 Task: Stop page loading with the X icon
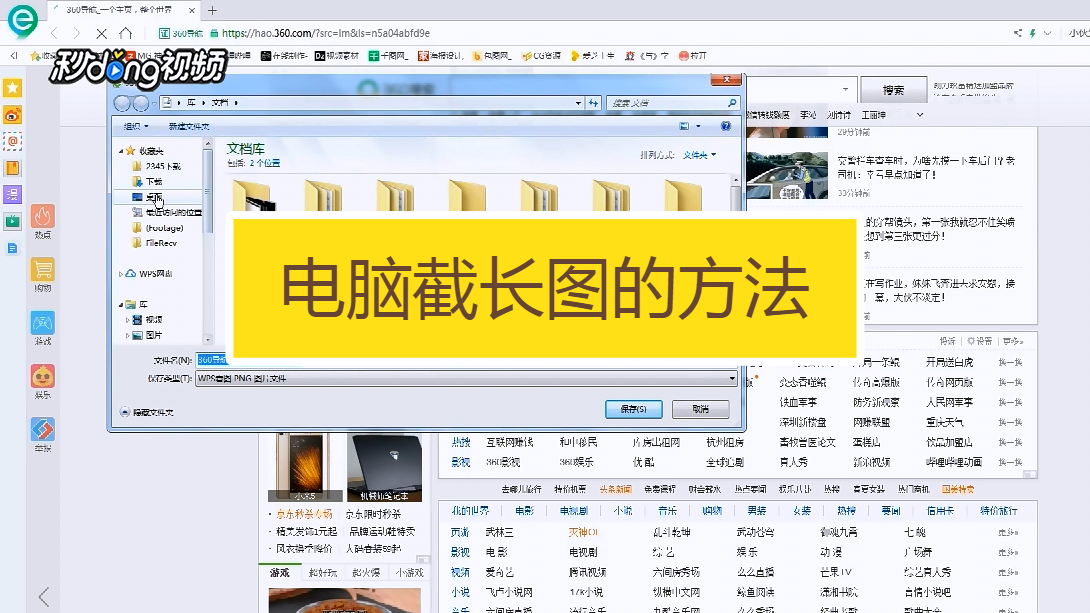[101, 33]
